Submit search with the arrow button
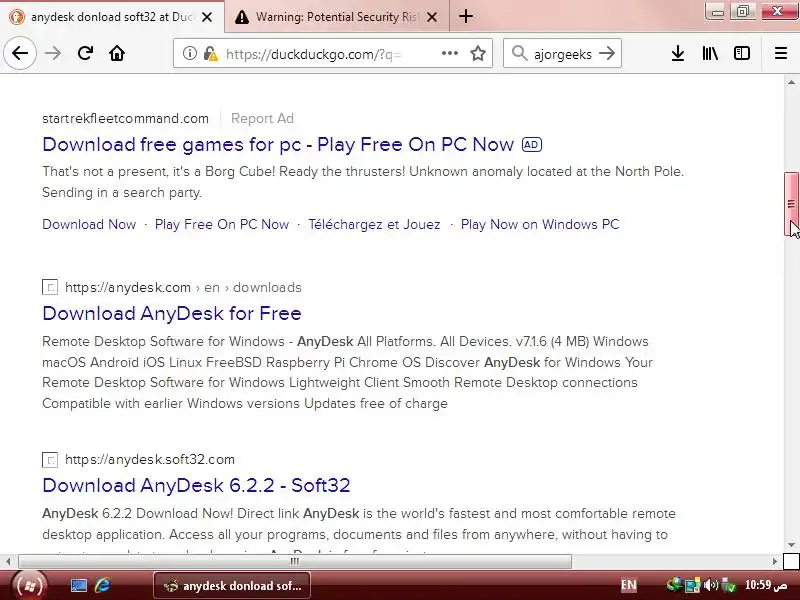Viewport: 800px width, 600px height. pos(607,53)
